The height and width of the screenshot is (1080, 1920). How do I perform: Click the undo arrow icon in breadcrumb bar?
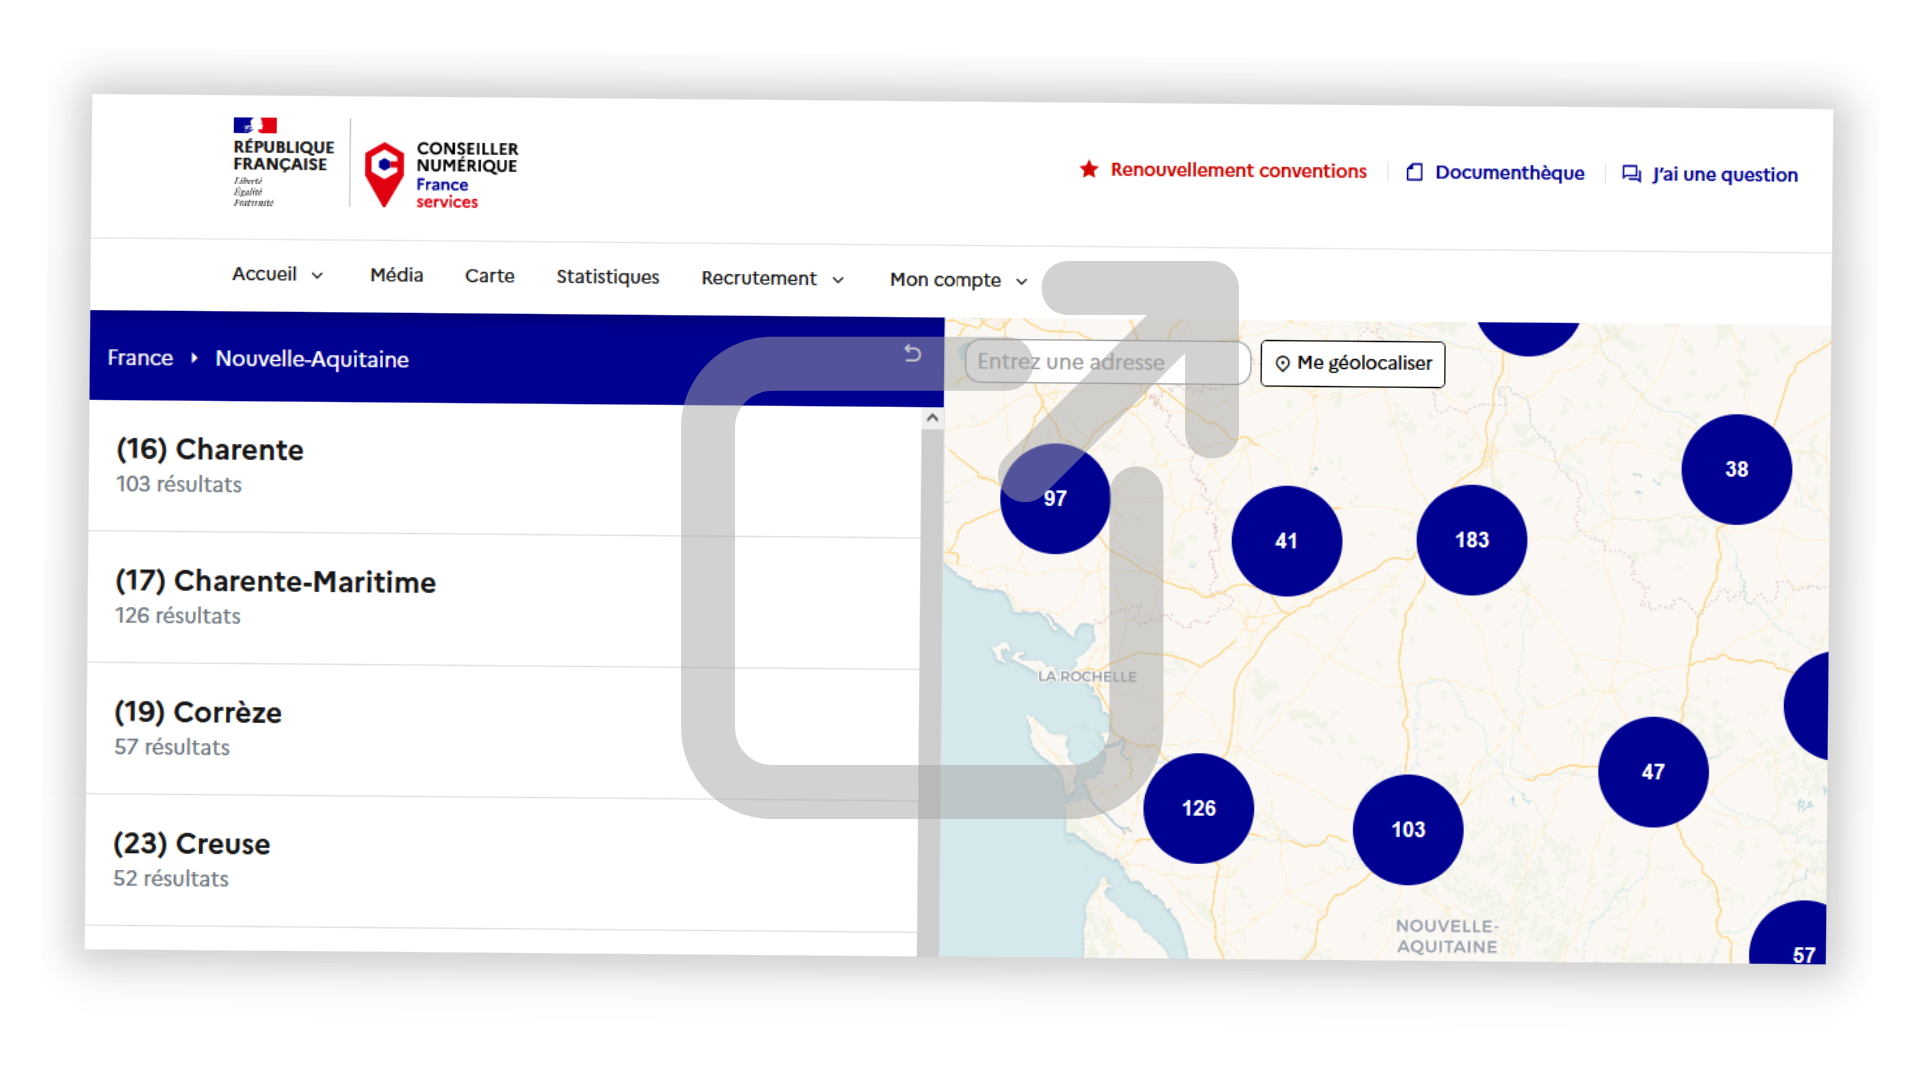tap(912, 353)
